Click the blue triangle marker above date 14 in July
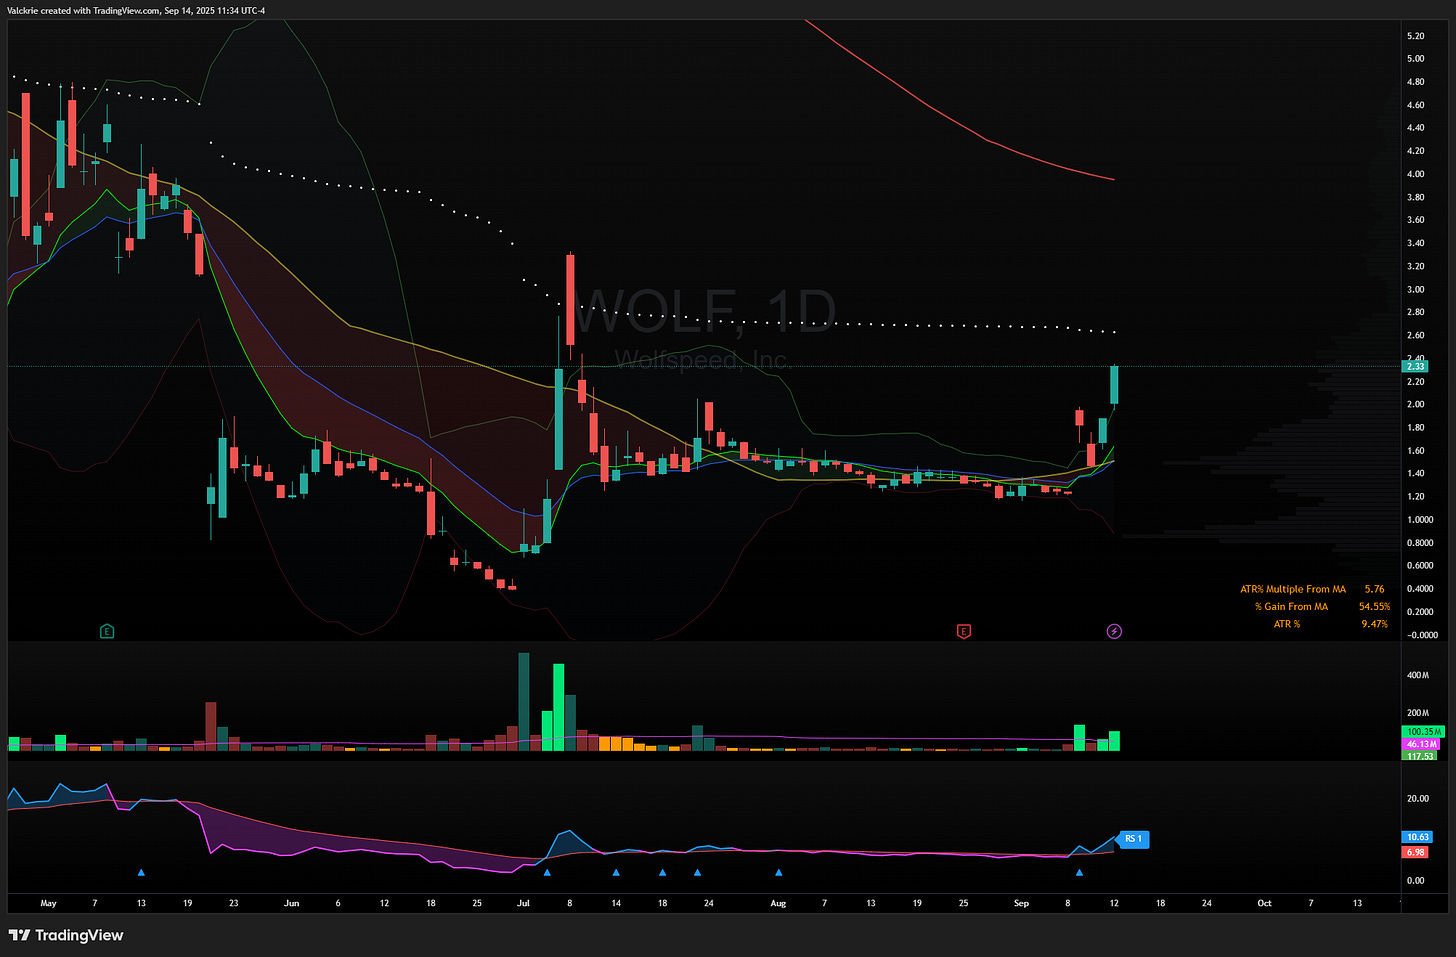1456x957 pixels. (616, 872)
